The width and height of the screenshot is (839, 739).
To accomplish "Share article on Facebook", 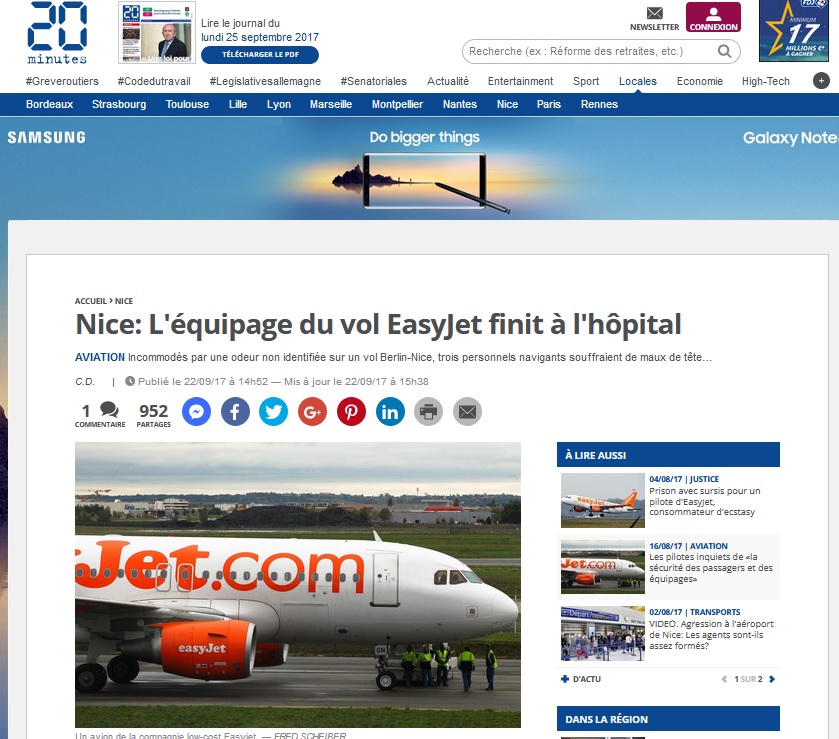I will click(x=235, y=412).
